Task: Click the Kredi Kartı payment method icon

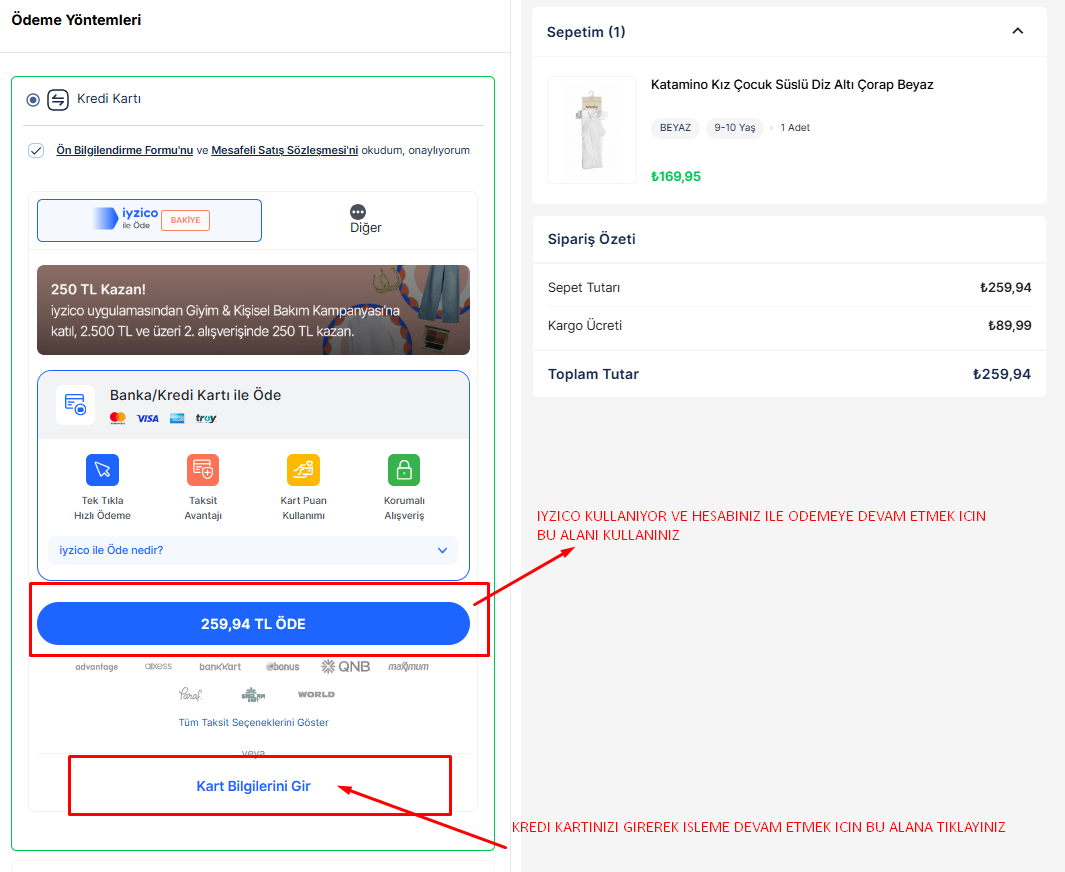Action: click(58, 99)
